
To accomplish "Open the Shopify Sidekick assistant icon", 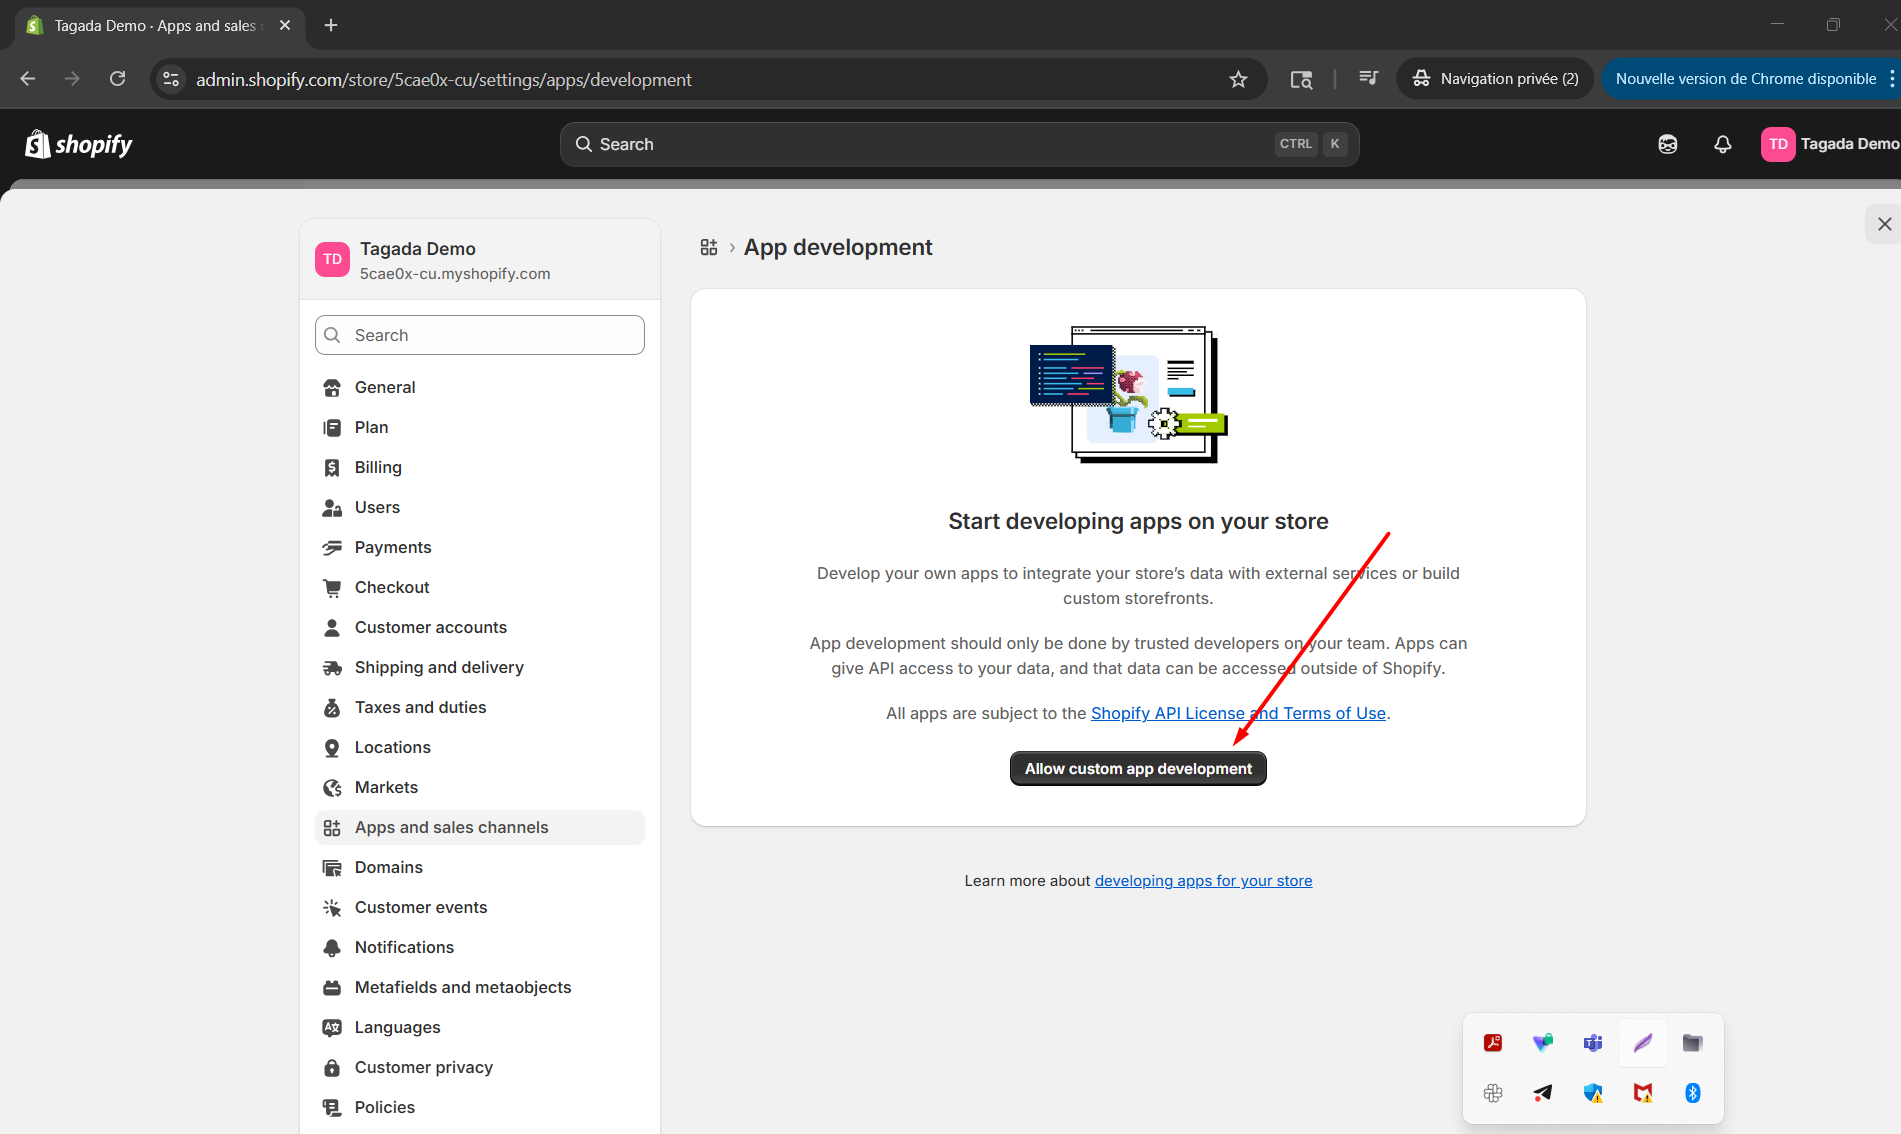I will (x=1668, y=145).
